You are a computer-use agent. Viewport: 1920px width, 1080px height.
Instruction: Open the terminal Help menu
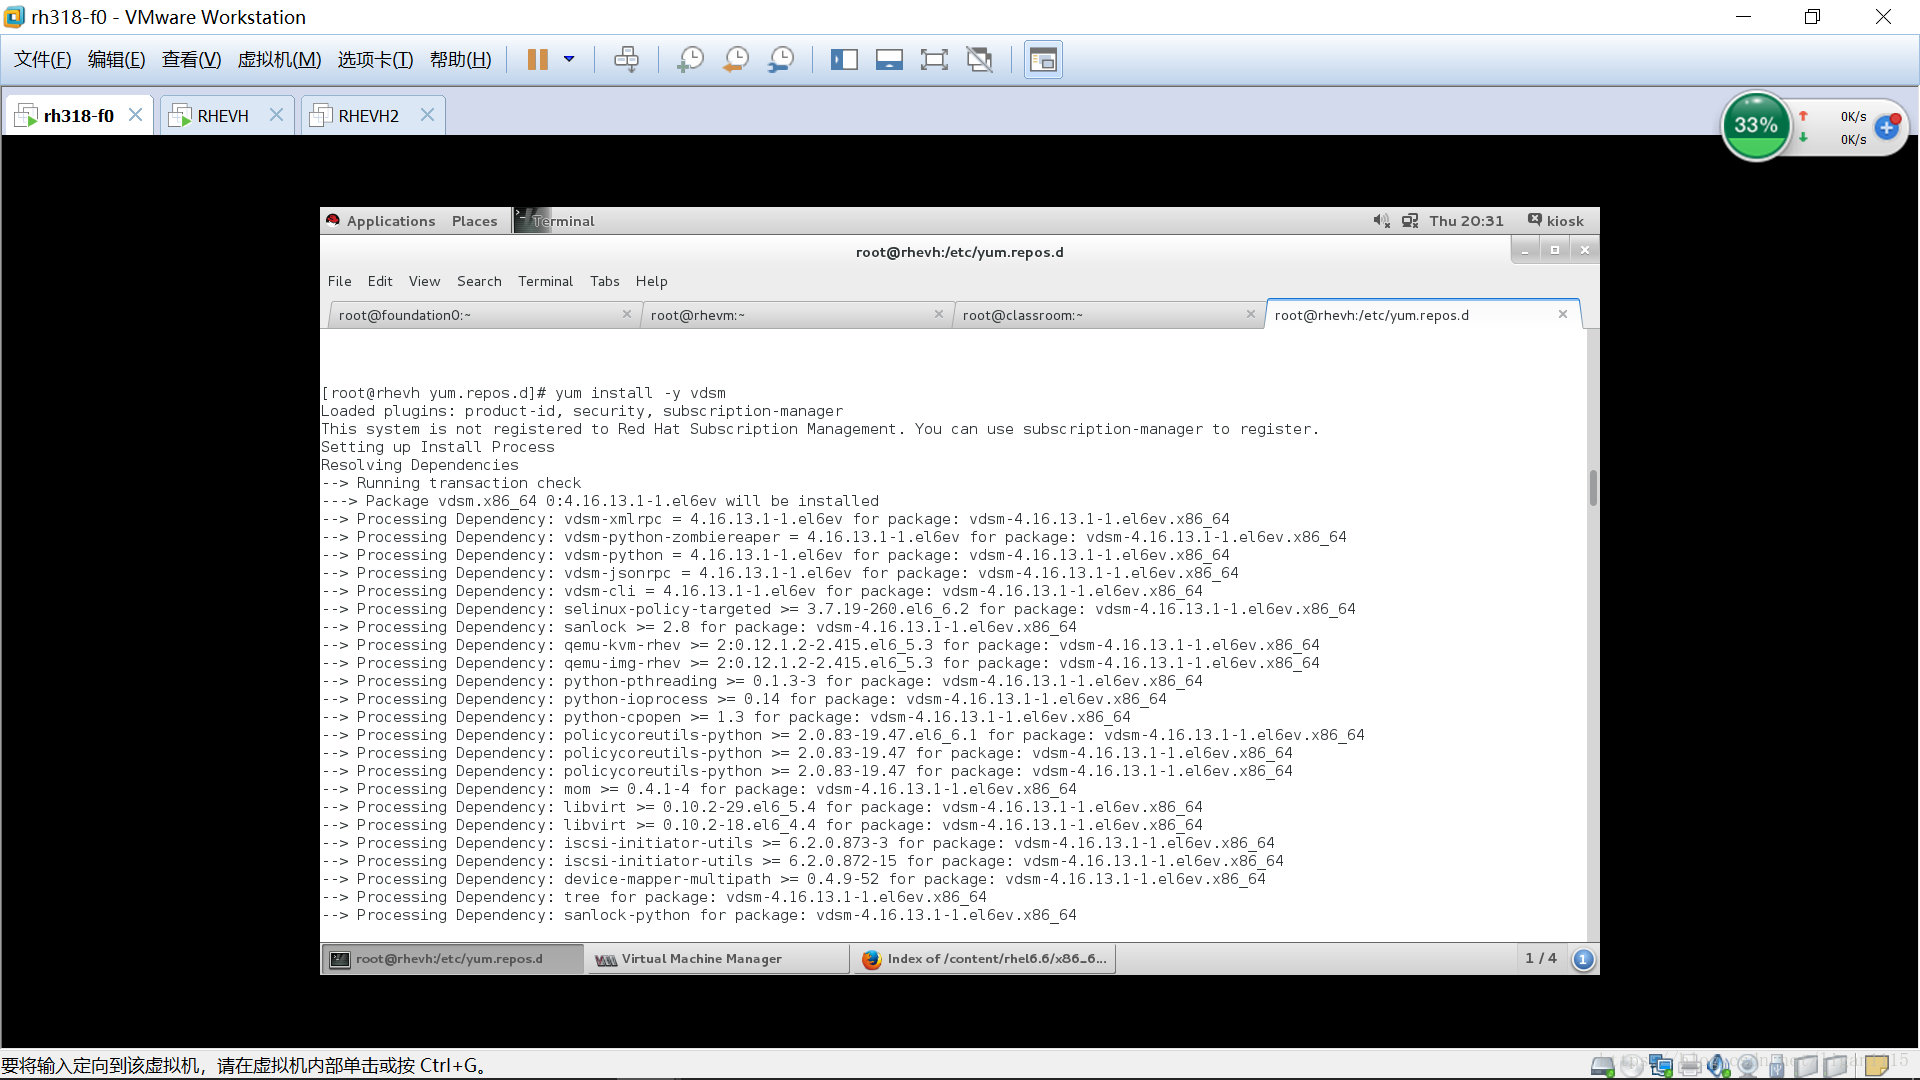click(652, 281)
